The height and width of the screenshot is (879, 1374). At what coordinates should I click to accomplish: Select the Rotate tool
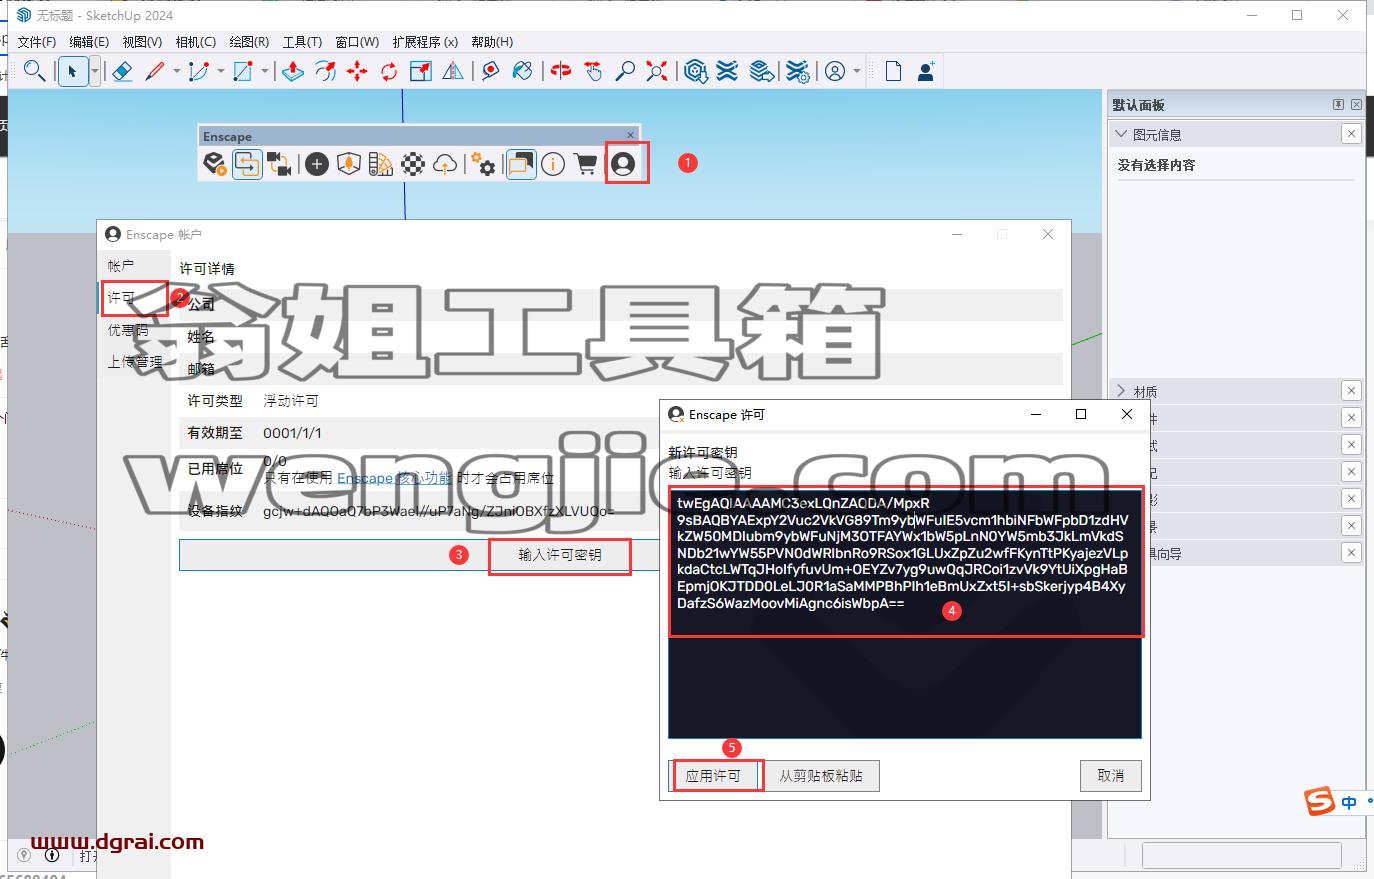tap(389, 71)
